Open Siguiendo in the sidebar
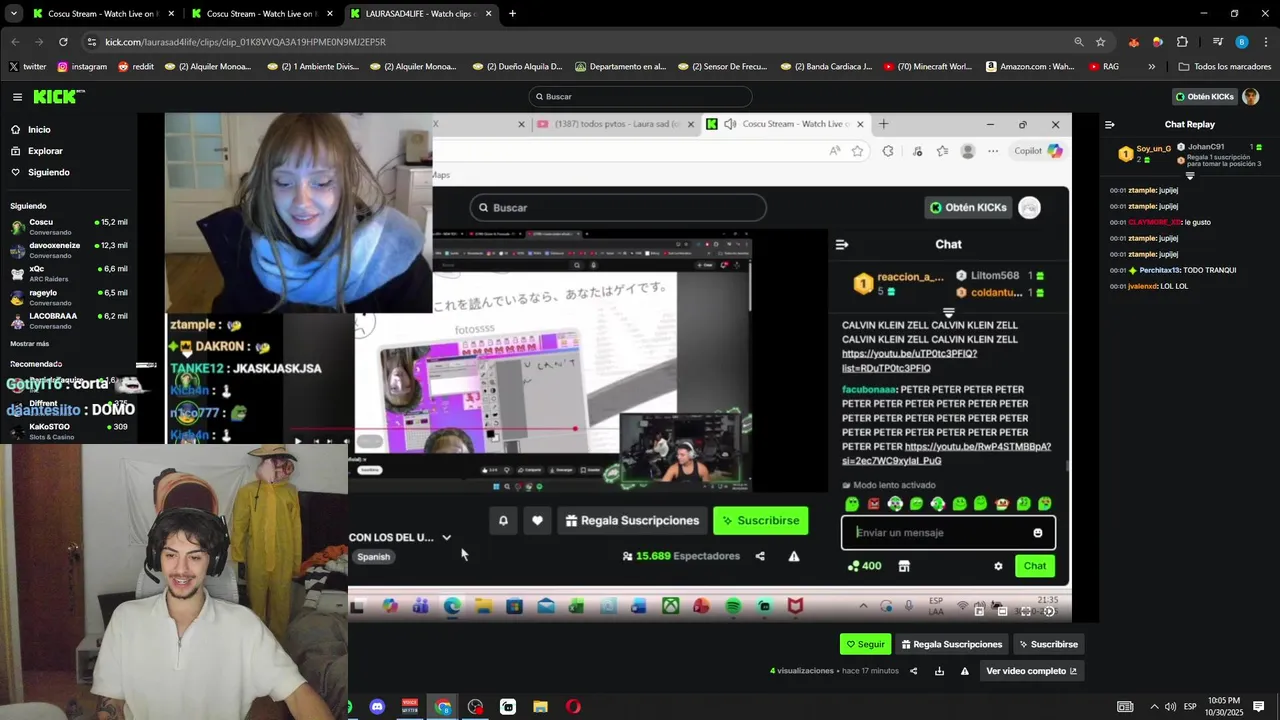Image resolution: width=1280 pixels, height=720 pixels. coord(49,172)
